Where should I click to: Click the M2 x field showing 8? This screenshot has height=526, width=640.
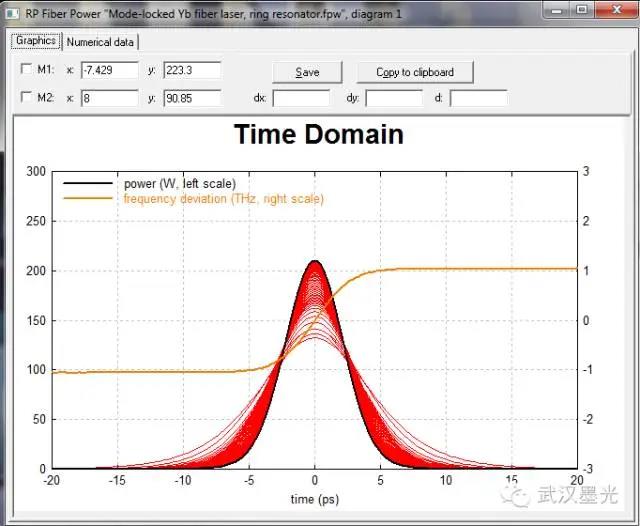[110, 98]
